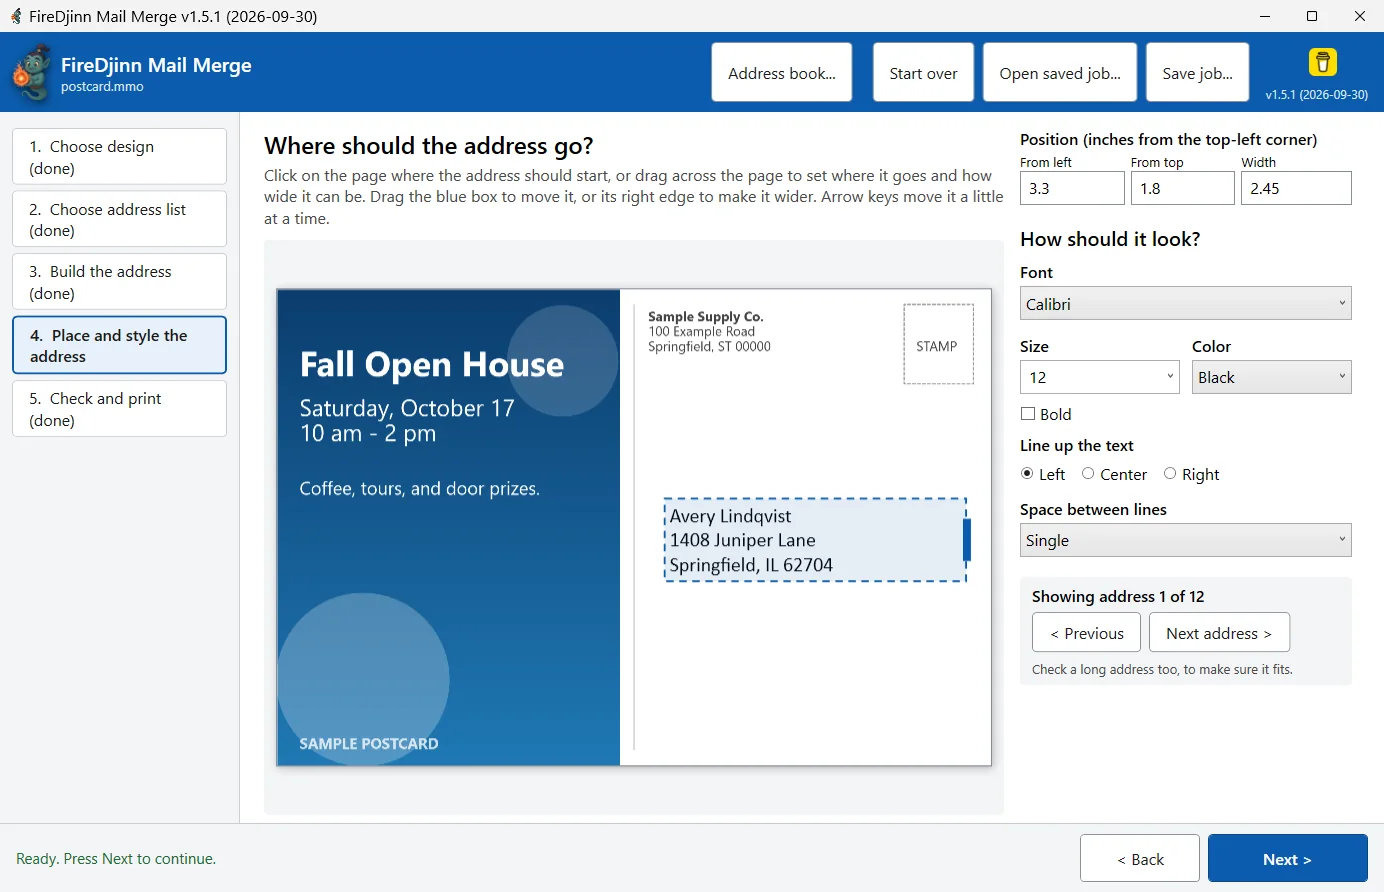Expand the Space between lines dropdown
The image size is (1384, 892).
pos(1185,540)
